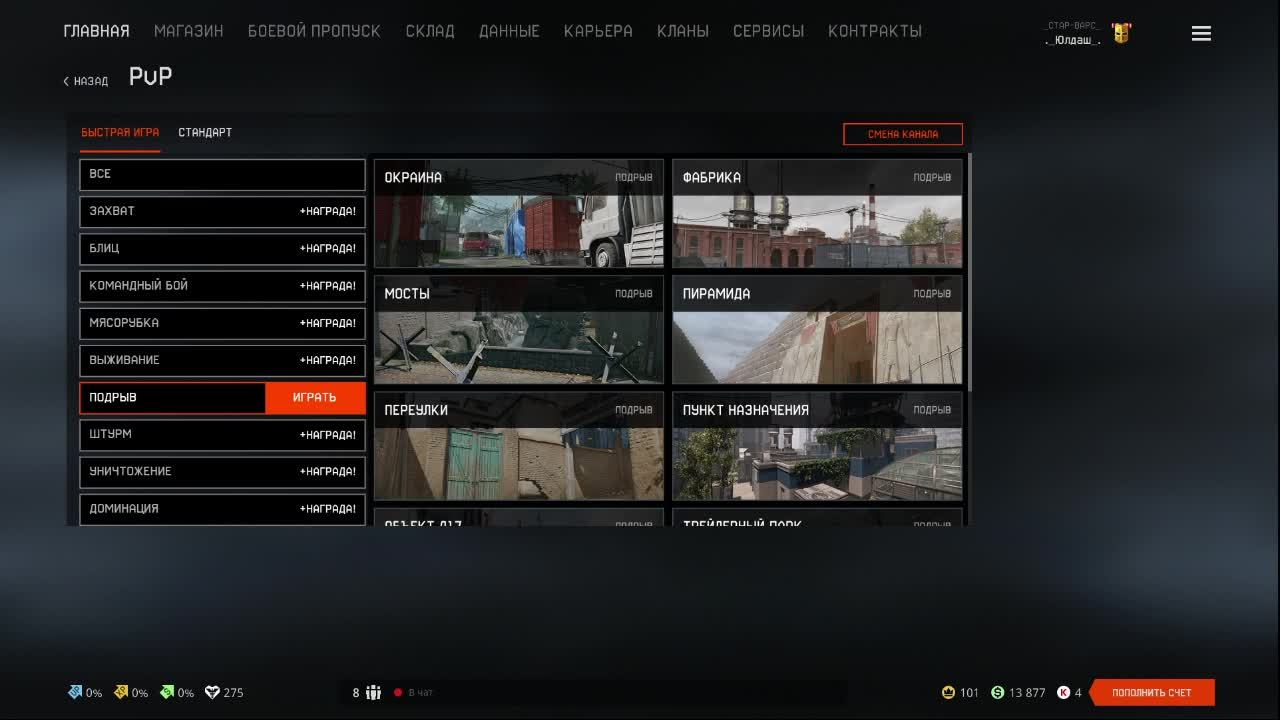
Task: Click the golden helmet rank icon
Action: click(x=1121, y=33)
